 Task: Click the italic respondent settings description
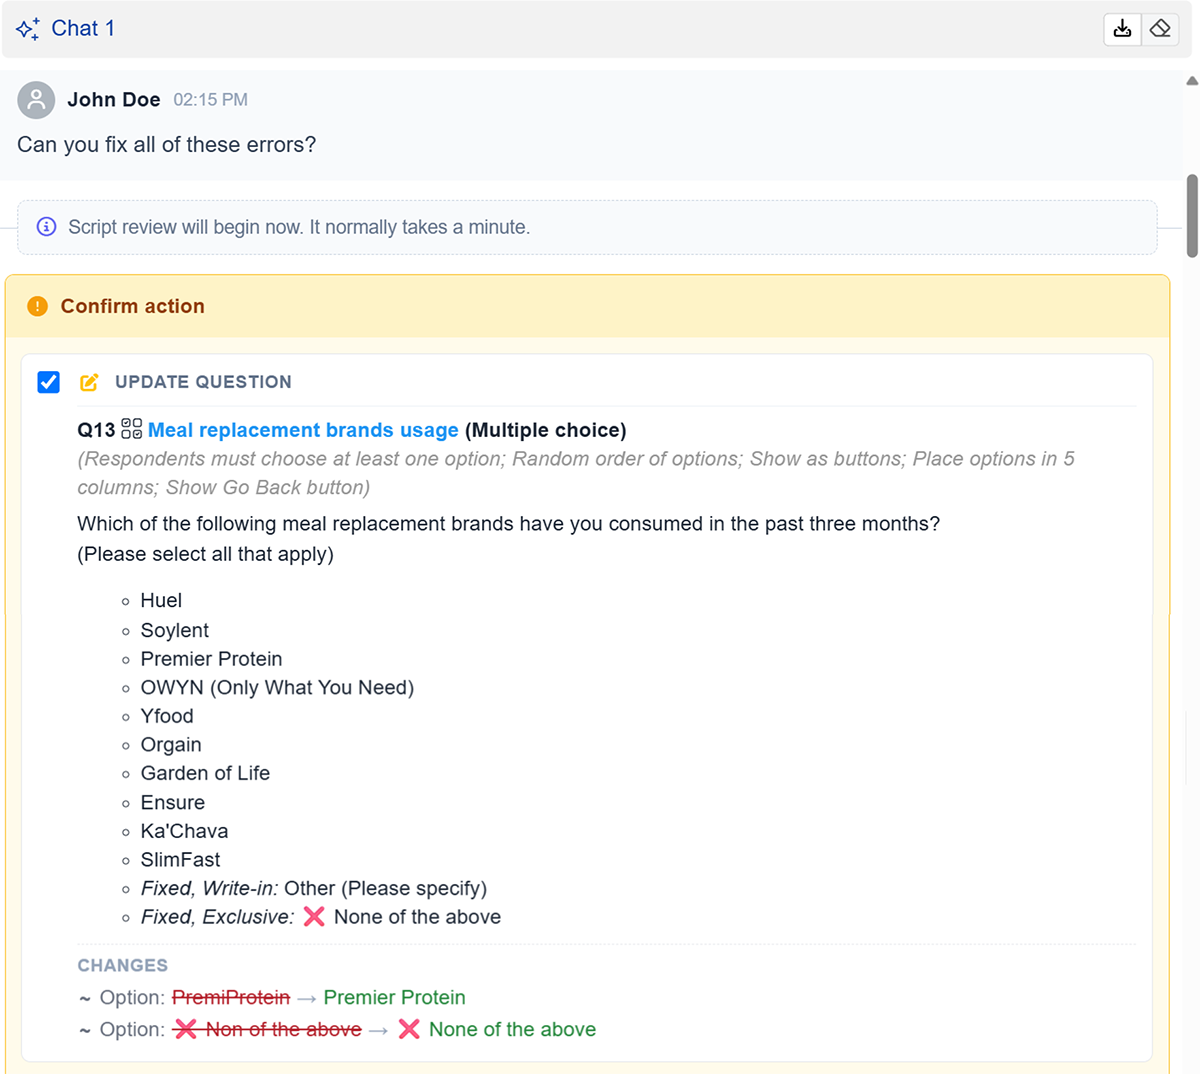tap(576, 473)
